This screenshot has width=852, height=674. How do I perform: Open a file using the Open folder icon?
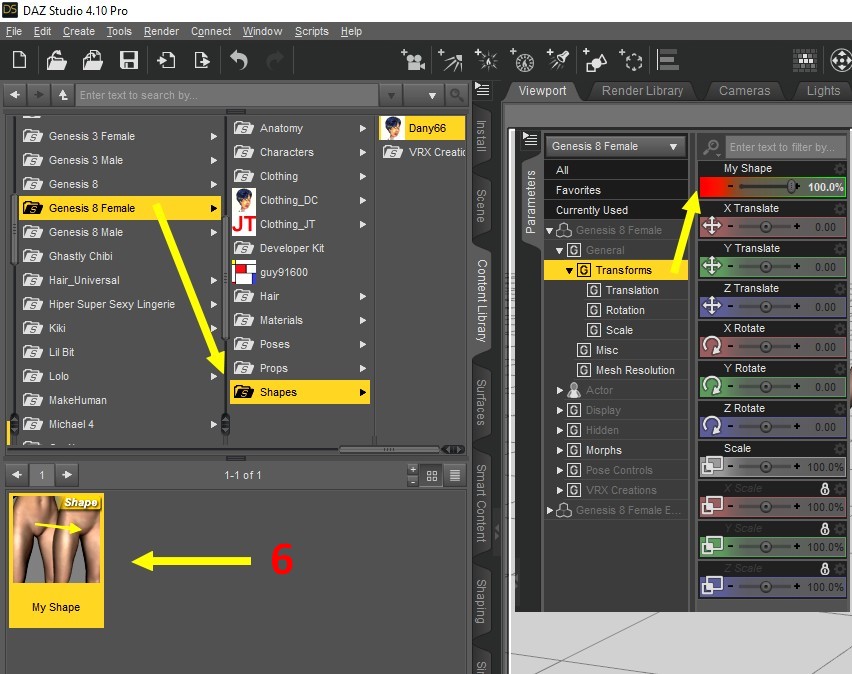[56, 60]
